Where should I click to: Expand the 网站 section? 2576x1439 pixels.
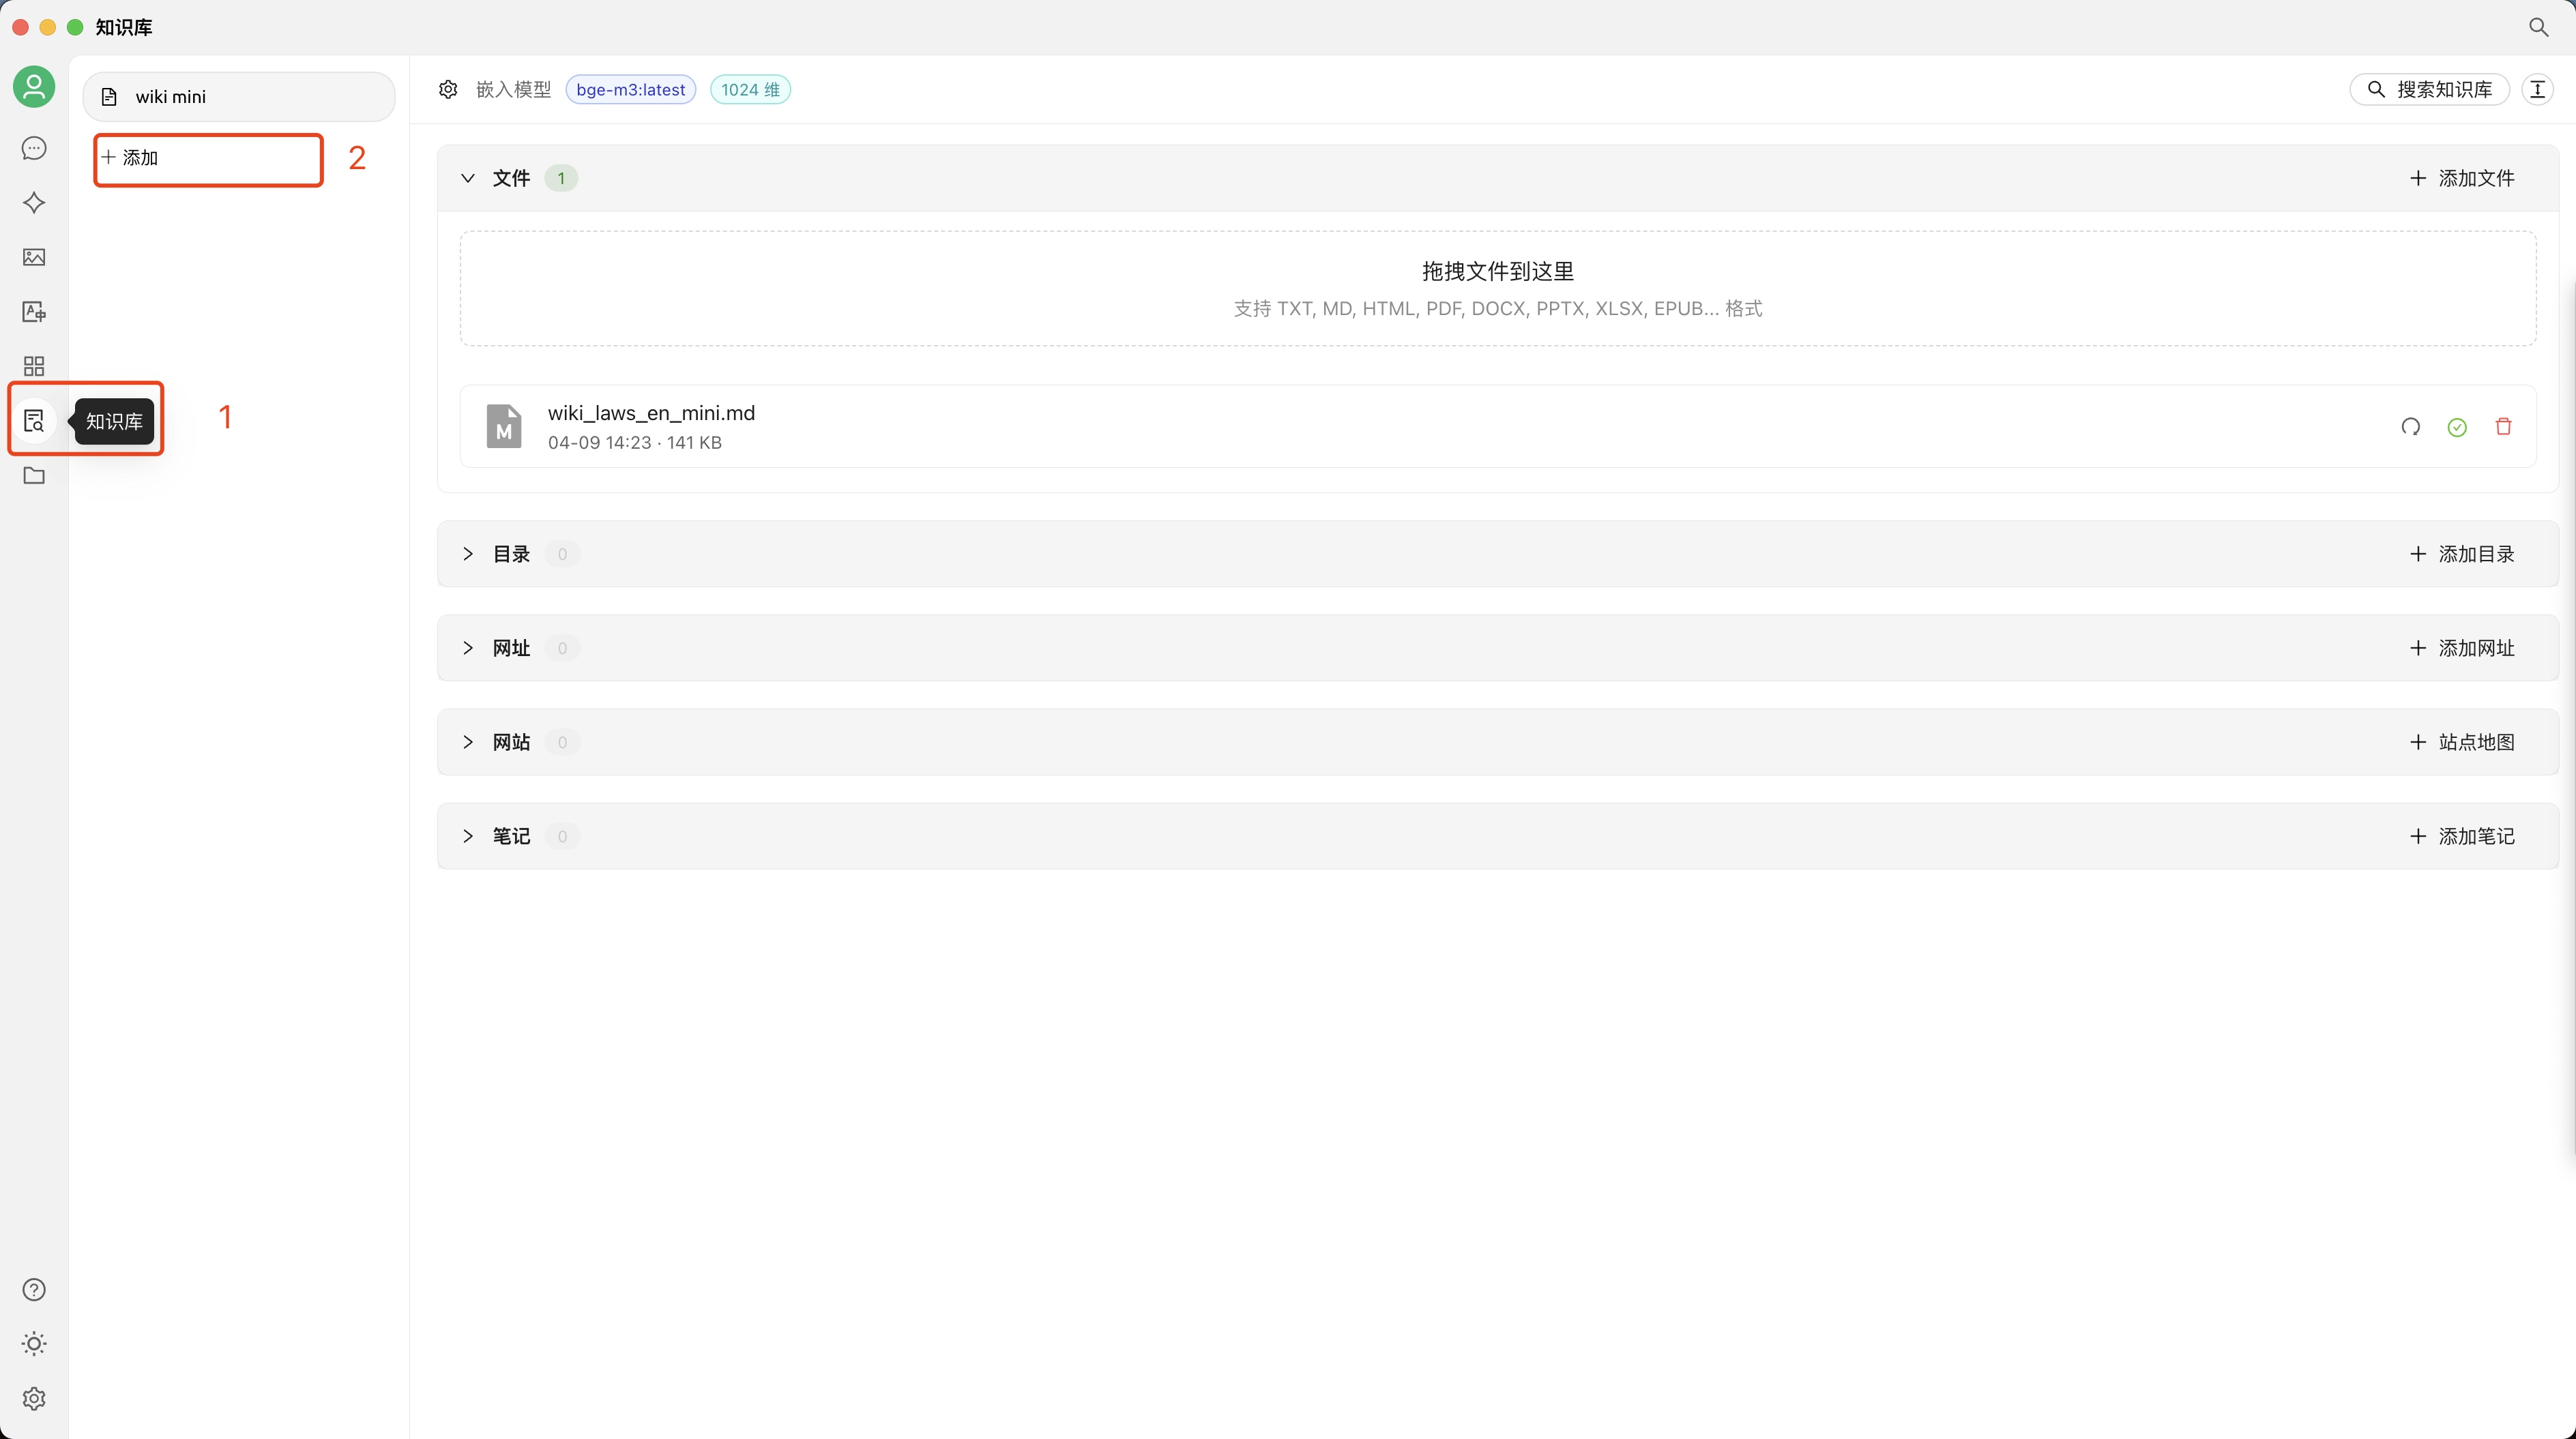(467, 742)
